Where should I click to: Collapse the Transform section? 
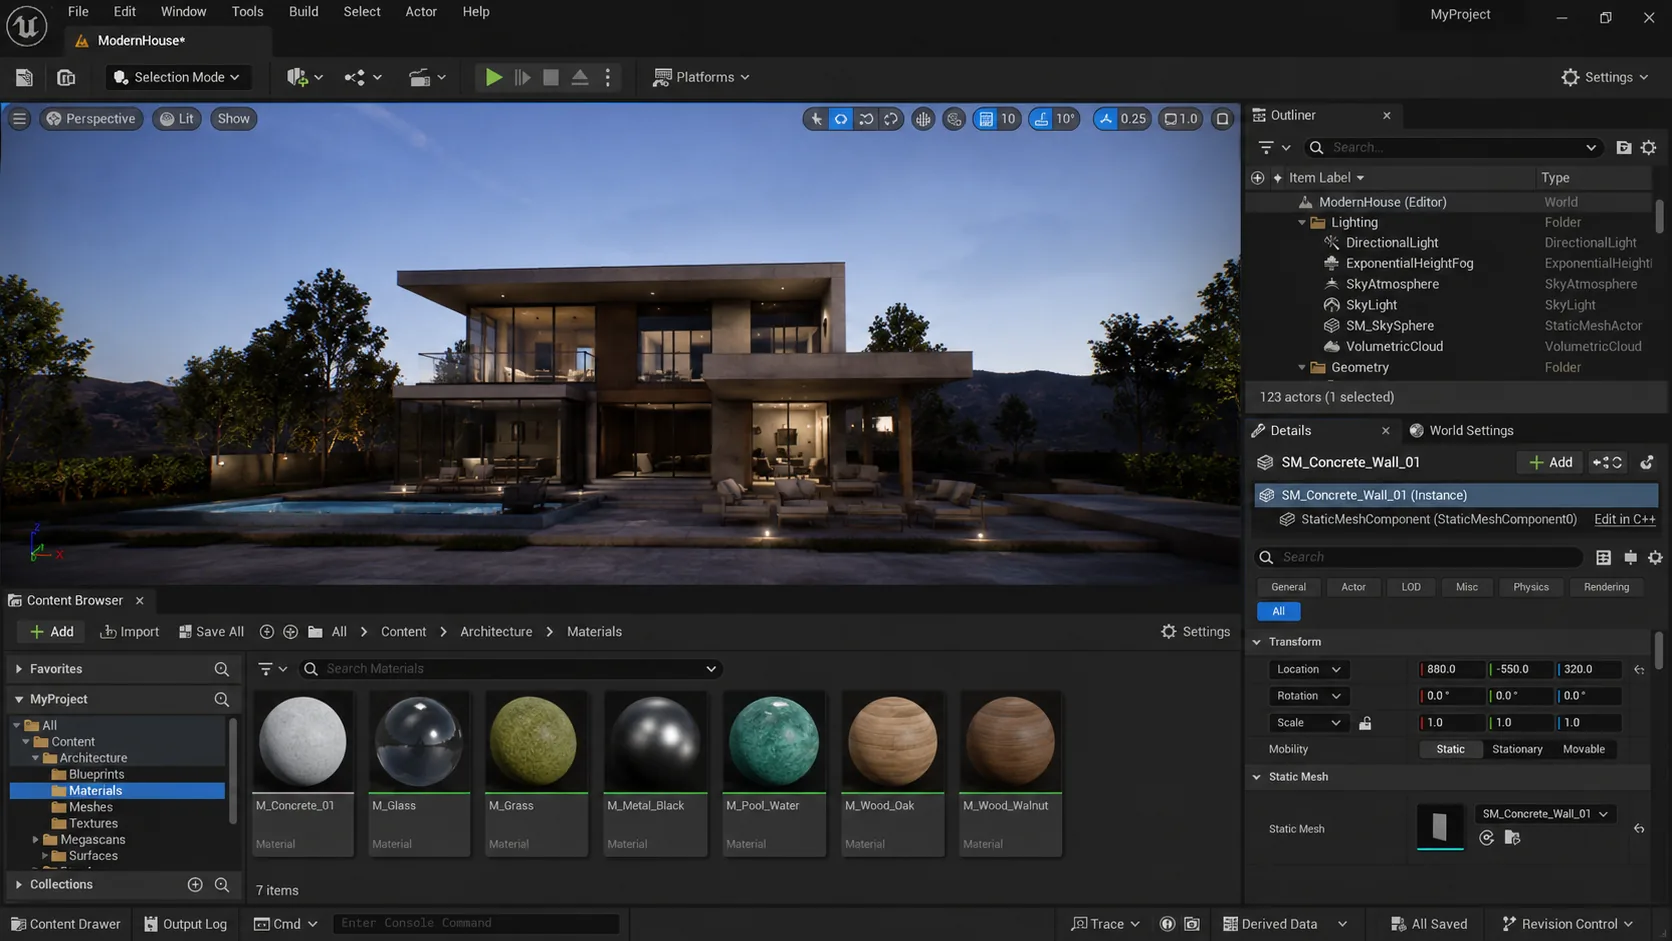(x=1257, y=642)
